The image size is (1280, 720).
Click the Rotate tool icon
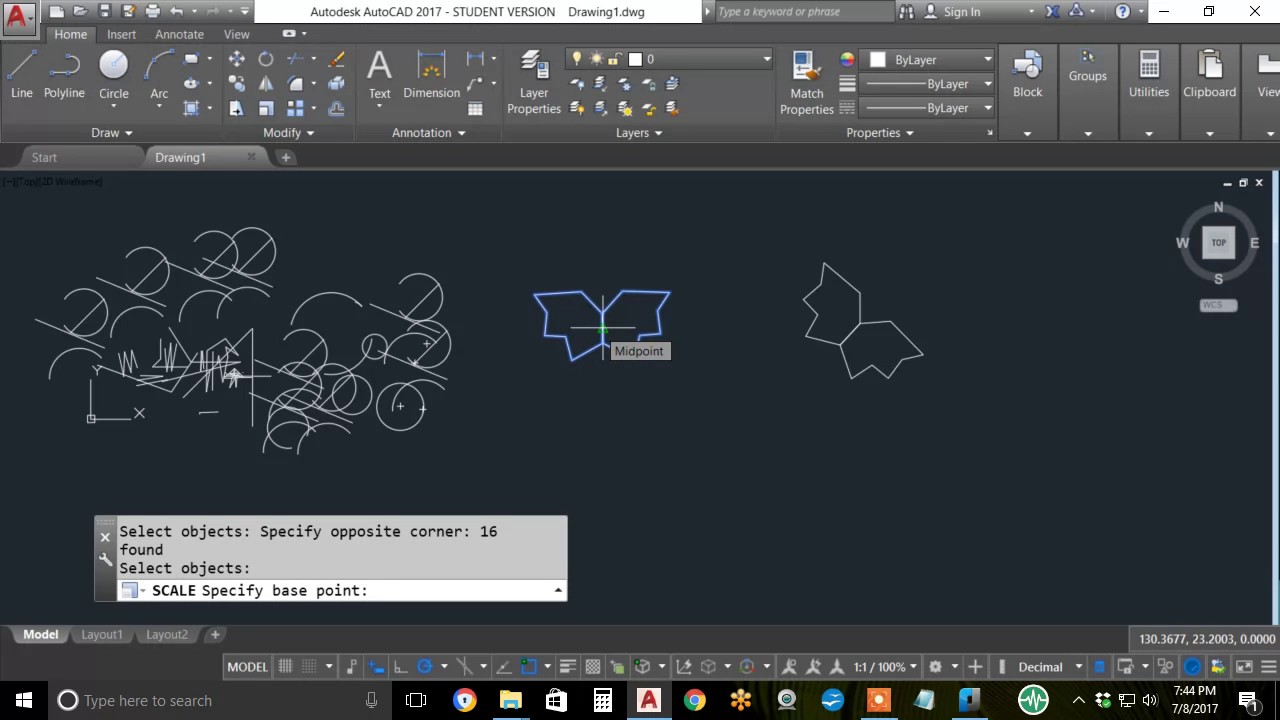coord(266,59)
